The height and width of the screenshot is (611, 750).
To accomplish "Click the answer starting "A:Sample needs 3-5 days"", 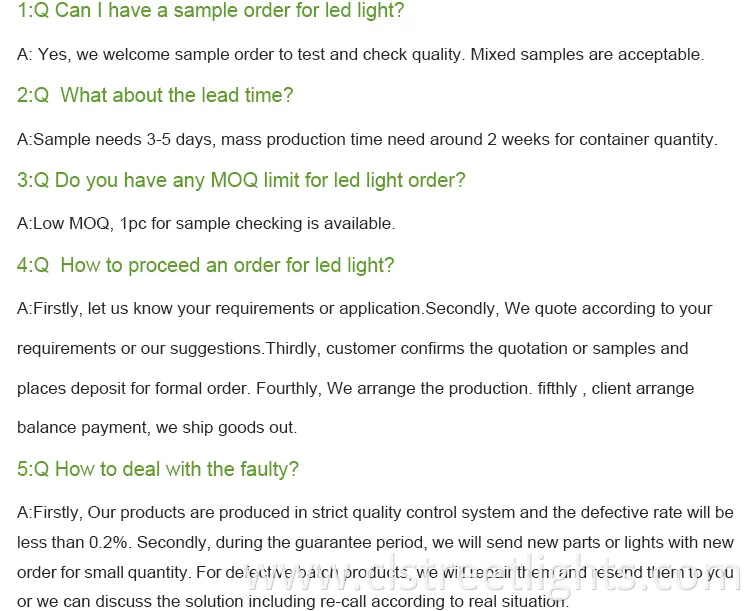I will click(x=367, y=139).
